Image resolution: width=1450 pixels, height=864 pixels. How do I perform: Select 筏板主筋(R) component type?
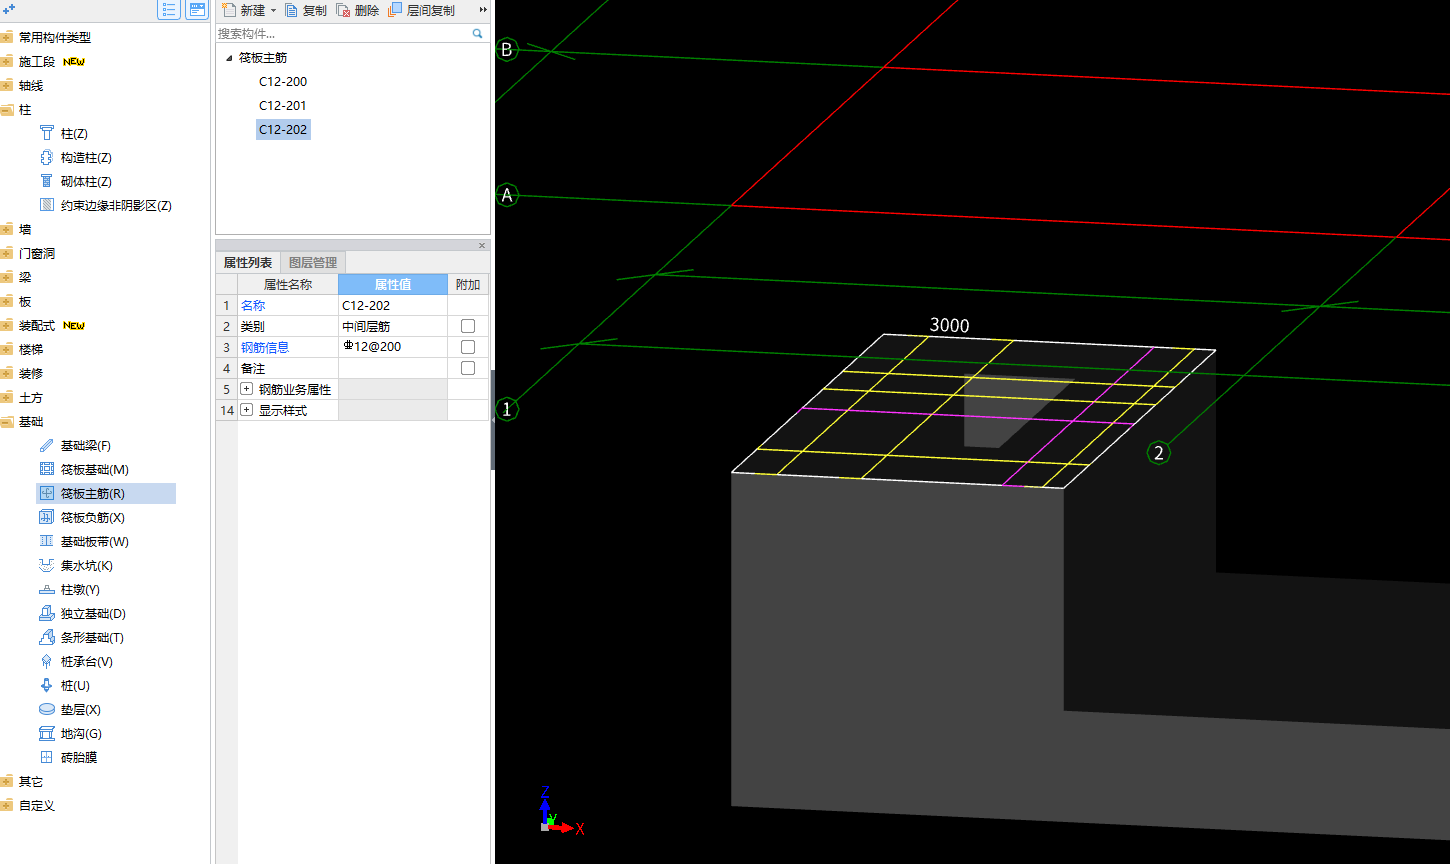[105, 493]
